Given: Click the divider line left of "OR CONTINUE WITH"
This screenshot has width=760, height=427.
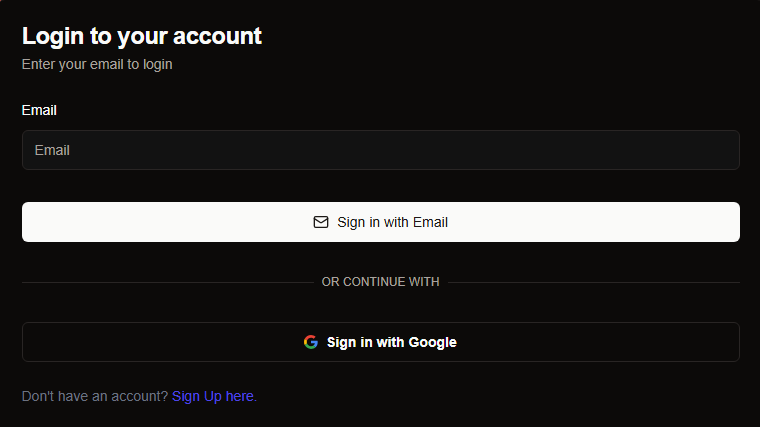Looking at the screenshot, I should (x=165, y=282).
